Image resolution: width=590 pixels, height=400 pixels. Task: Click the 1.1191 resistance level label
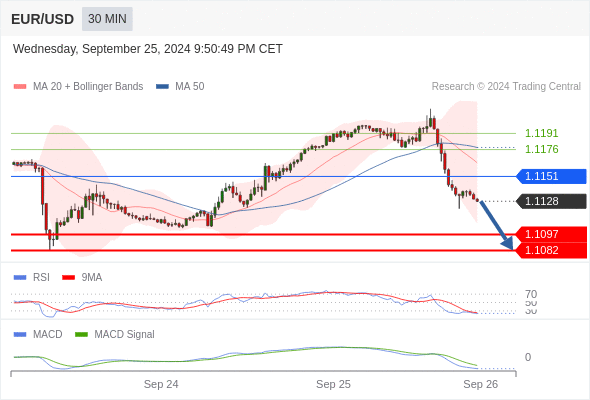(x=541, y=133)
